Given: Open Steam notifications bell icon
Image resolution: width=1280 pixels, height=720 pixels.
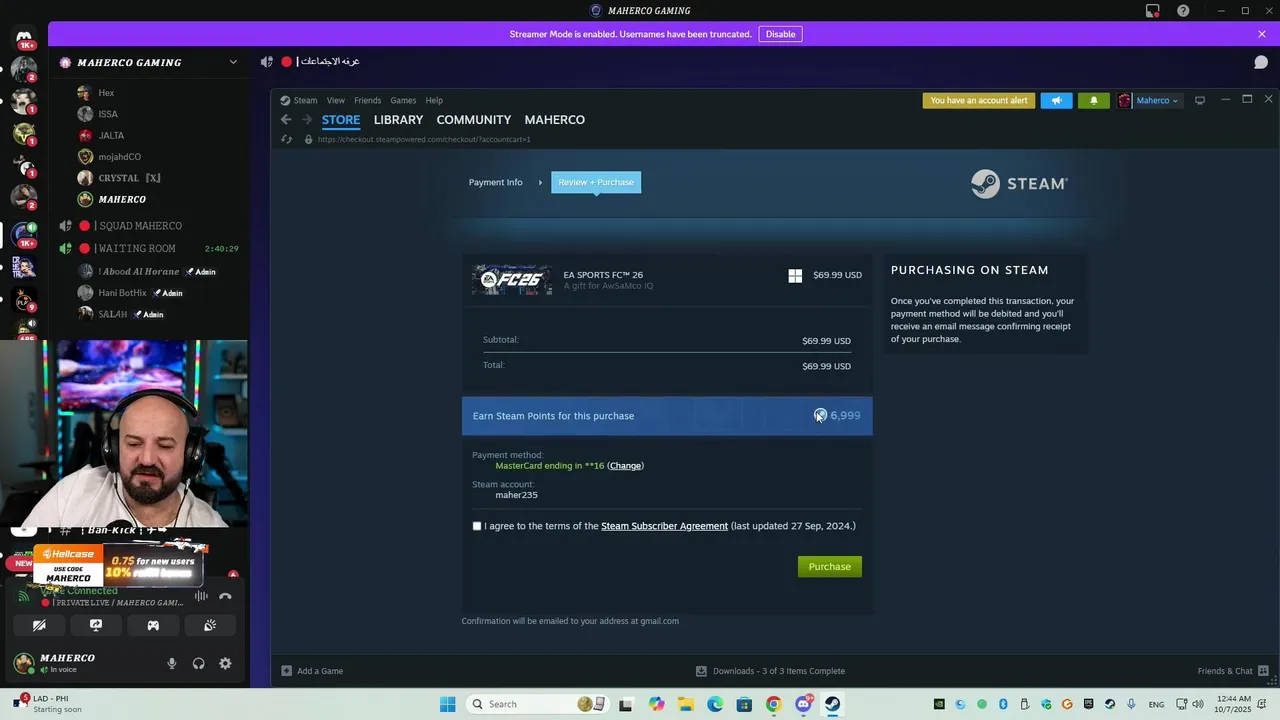Looking at the screenshot, I should [1093, 100].
